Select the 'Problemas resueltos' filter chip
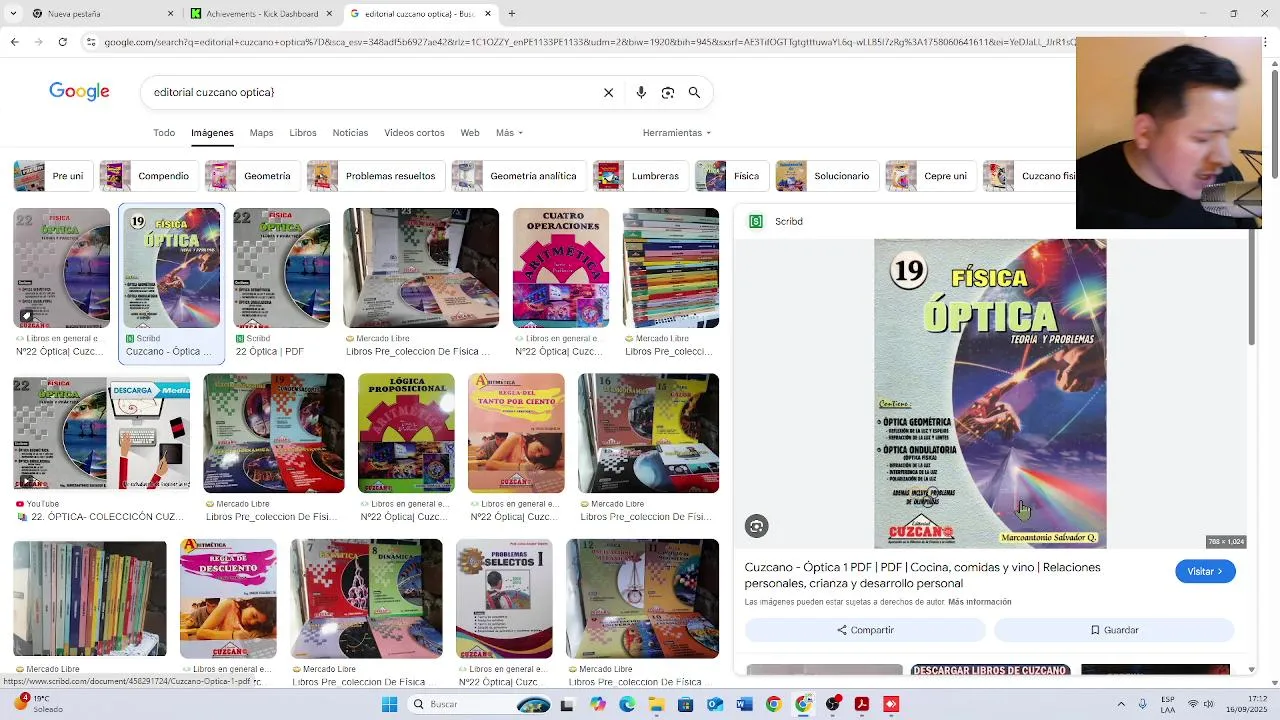The width and height of the screenshot is (1280, 720). coord(376,176)
